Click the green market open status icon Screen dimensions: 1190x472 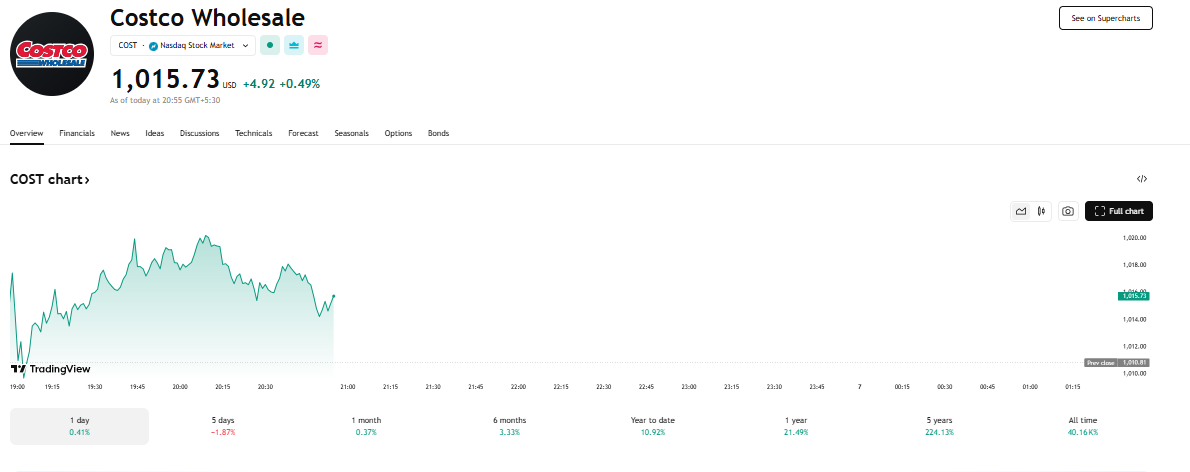[269, 46]
